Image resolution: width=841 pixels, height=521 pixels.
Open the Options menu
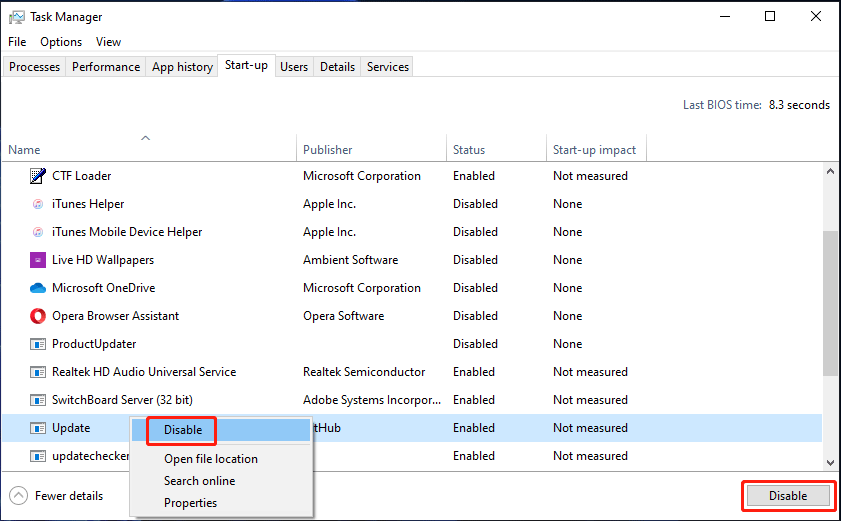[x=61, y=42]
